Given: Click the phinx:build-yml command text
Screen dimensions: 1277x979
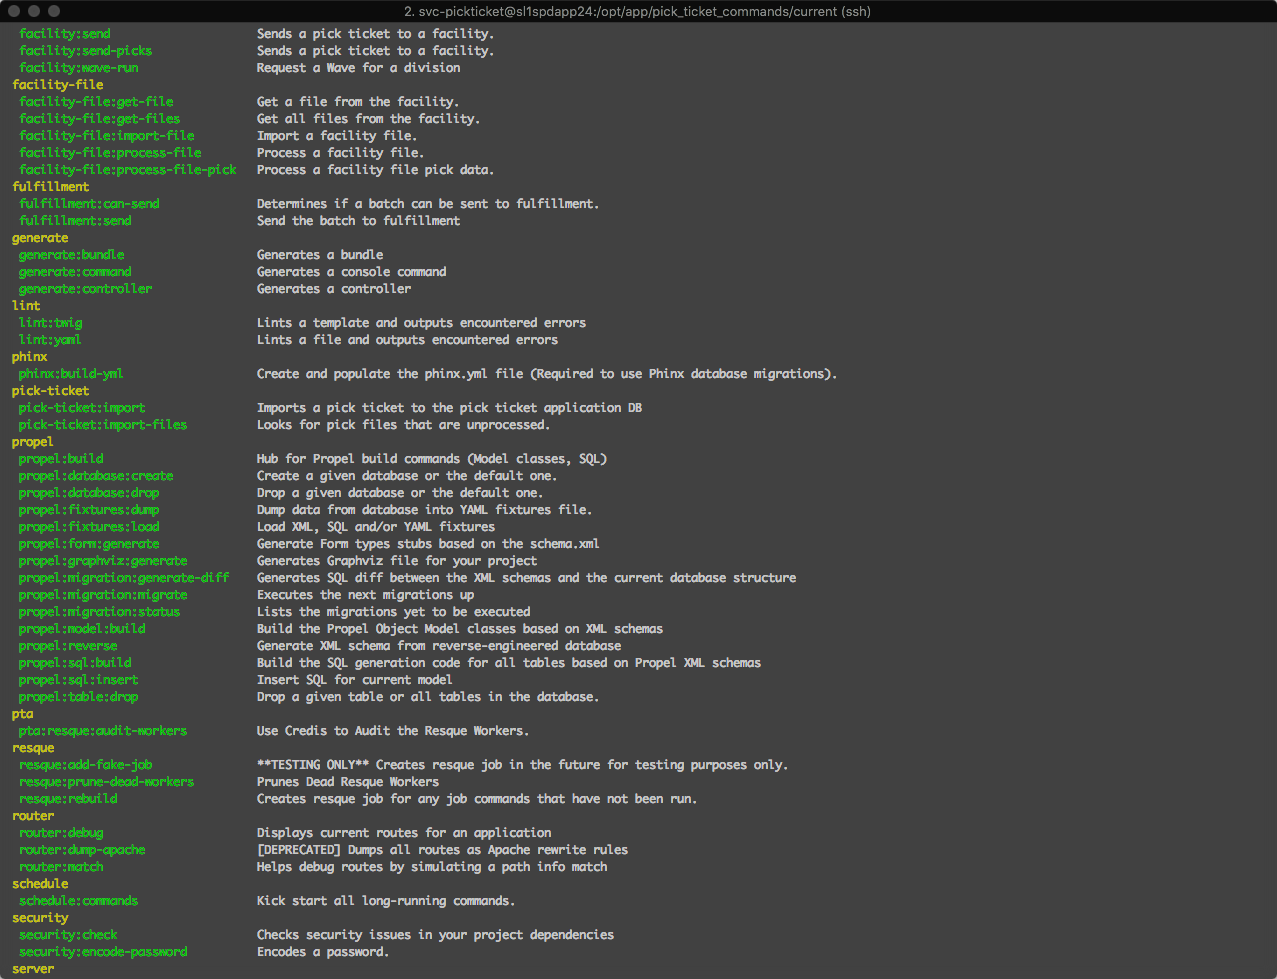Looking at the screenshot, I should click(71, 374).
